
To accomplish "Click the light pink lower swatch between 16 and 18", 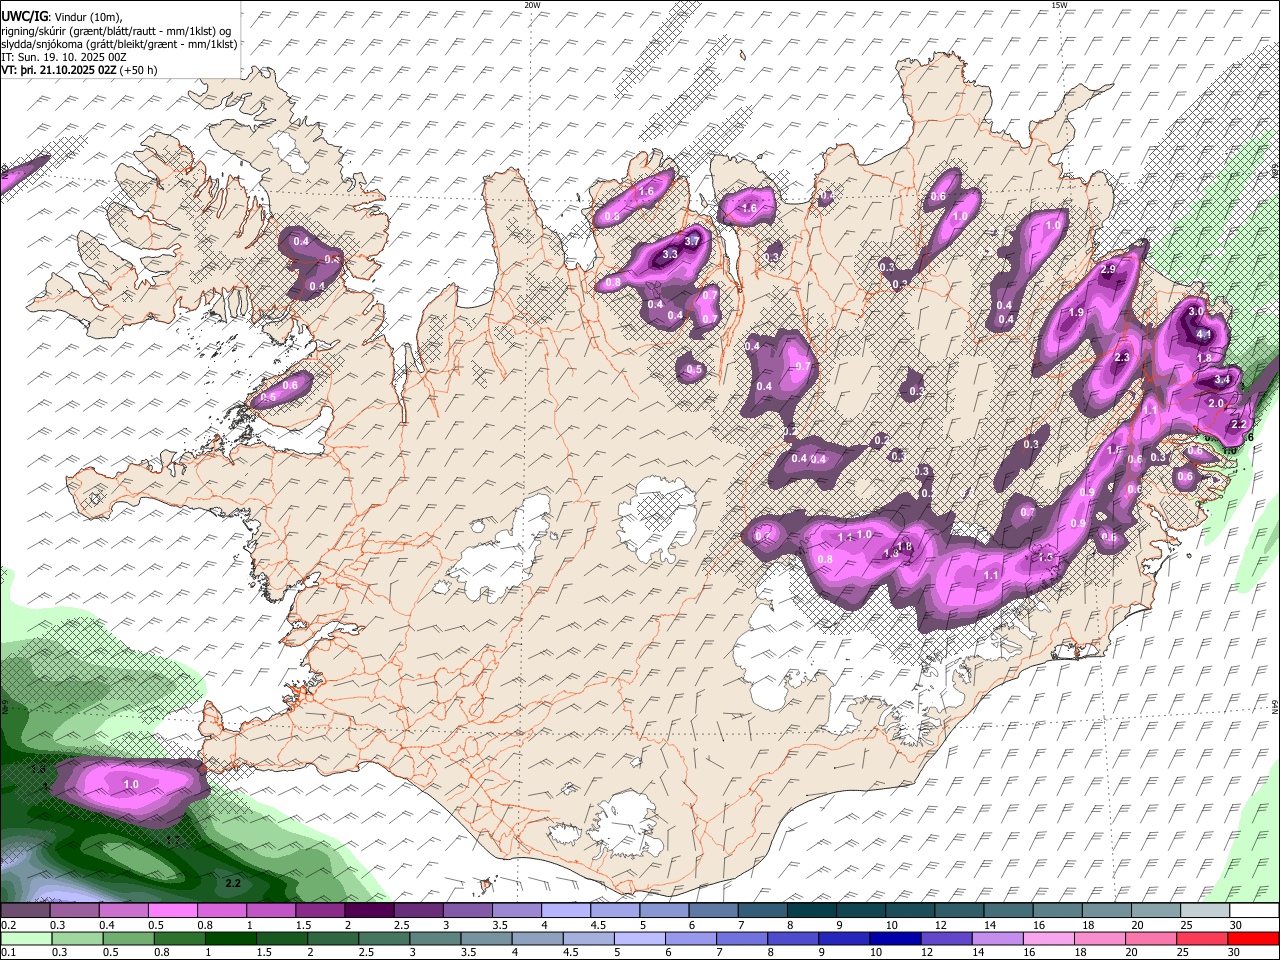I will (1047, 938).
